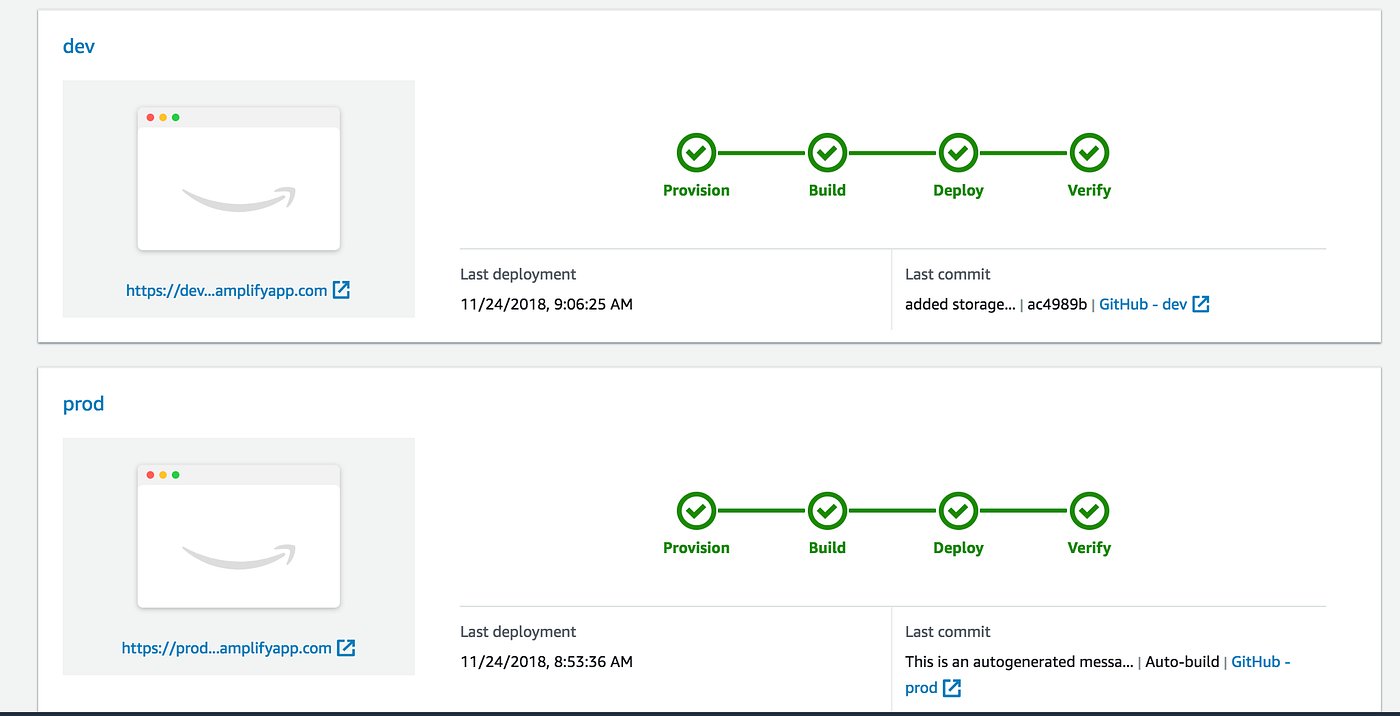Viewport: 1400px width, 716px height.
Task: Open the GitHub - prod commit link
Action: pos(1260,661)
